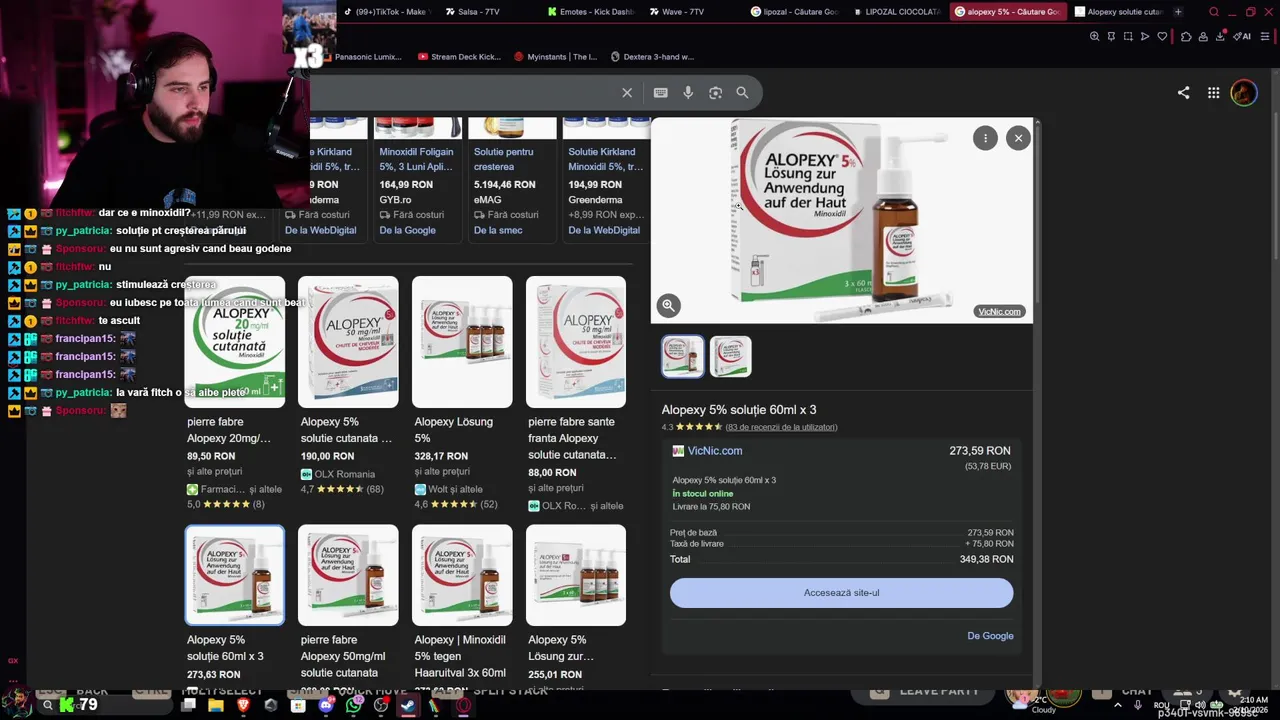Open Stream Deck Kick bookmark

coord(459,57)
